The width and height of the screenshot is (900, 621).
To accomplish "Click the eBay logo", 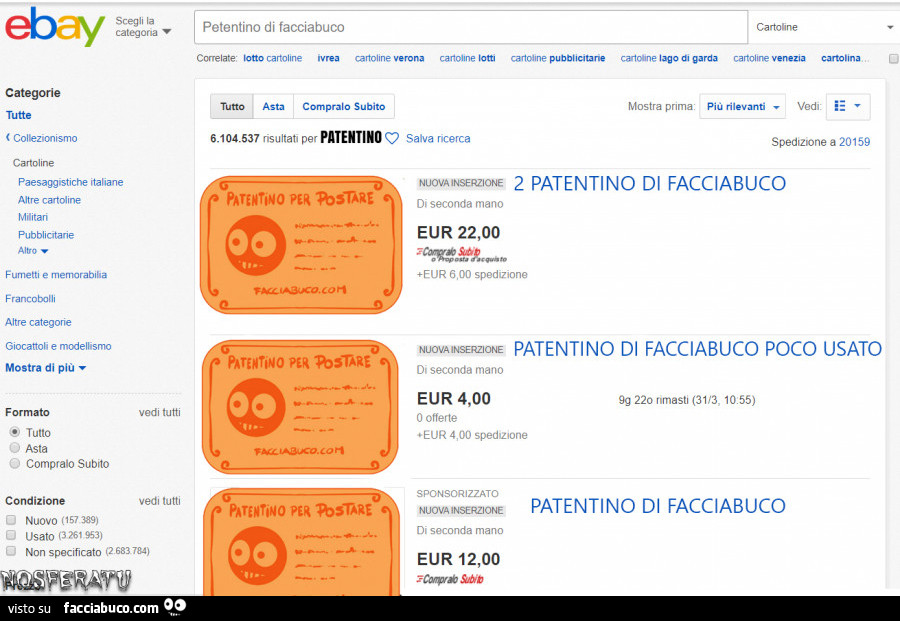I will click(x=55, y=27).
